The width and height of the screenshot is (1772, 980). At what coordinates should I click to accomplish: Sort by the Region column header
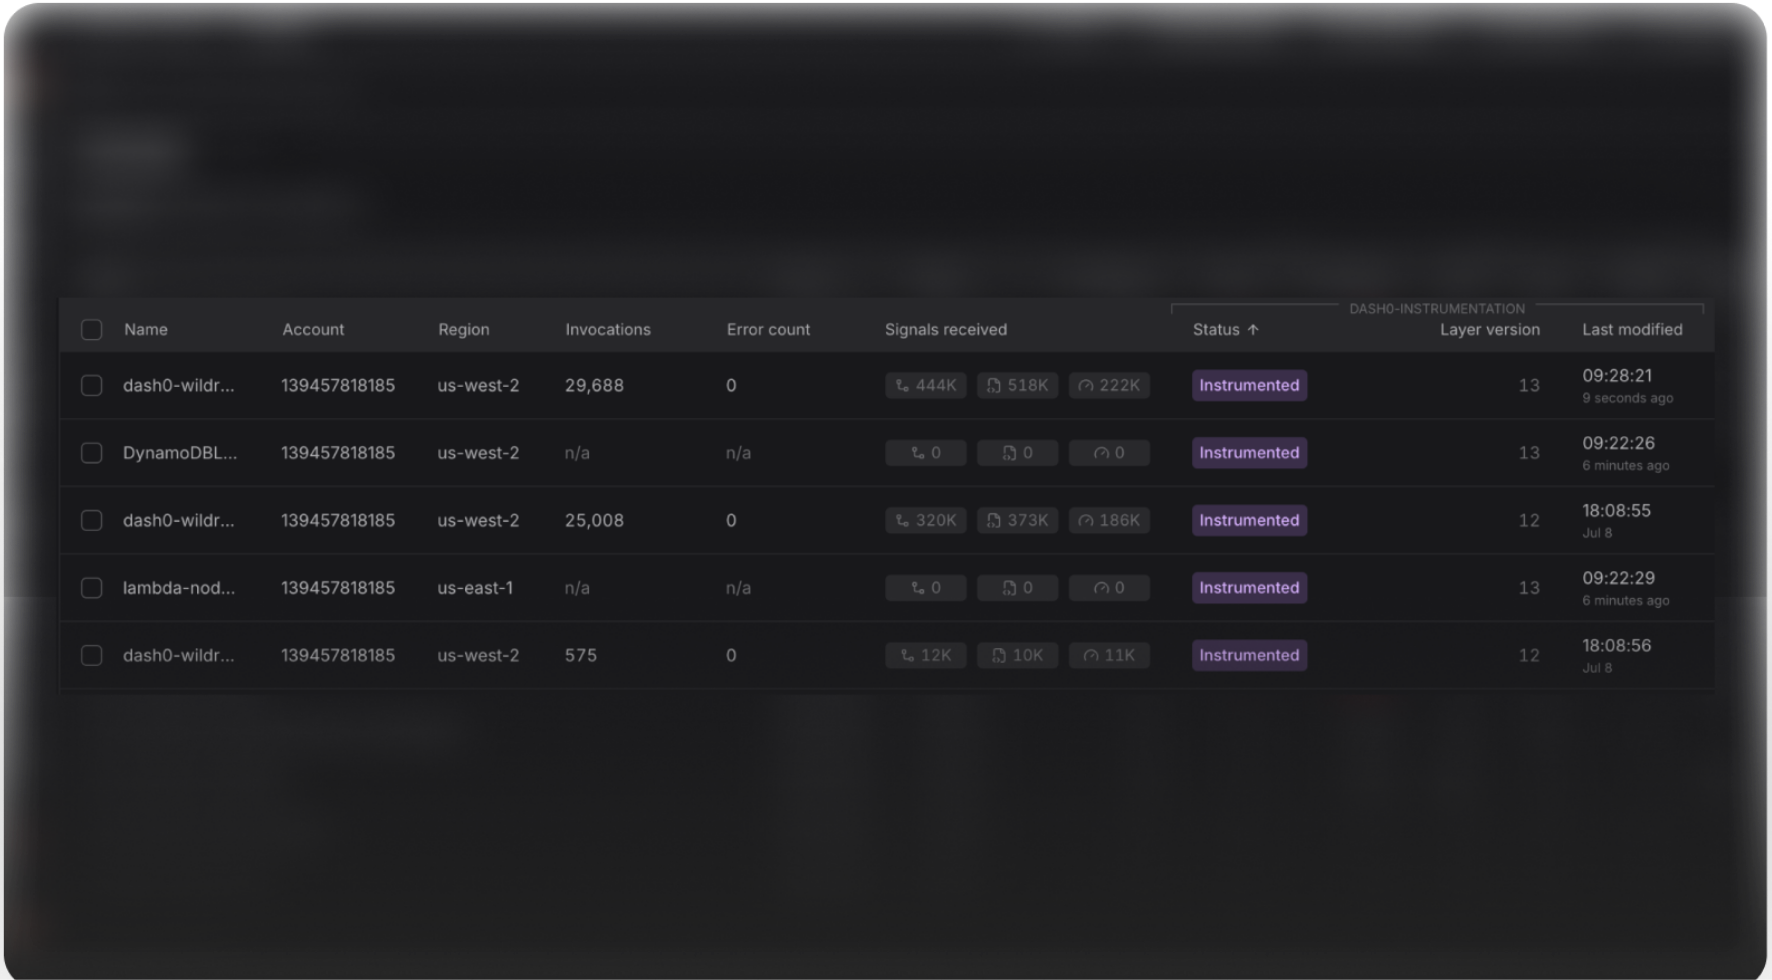464,330
